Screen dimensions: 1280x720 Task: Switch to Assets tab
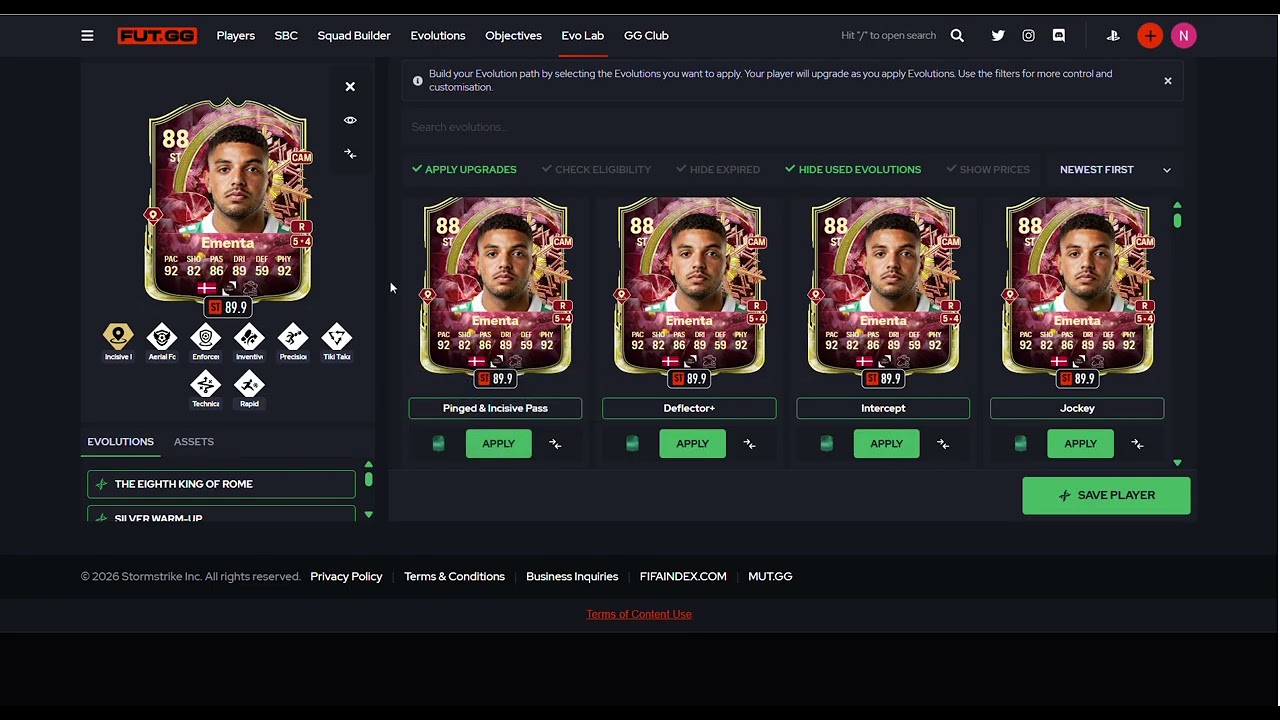tap(194, 442)
